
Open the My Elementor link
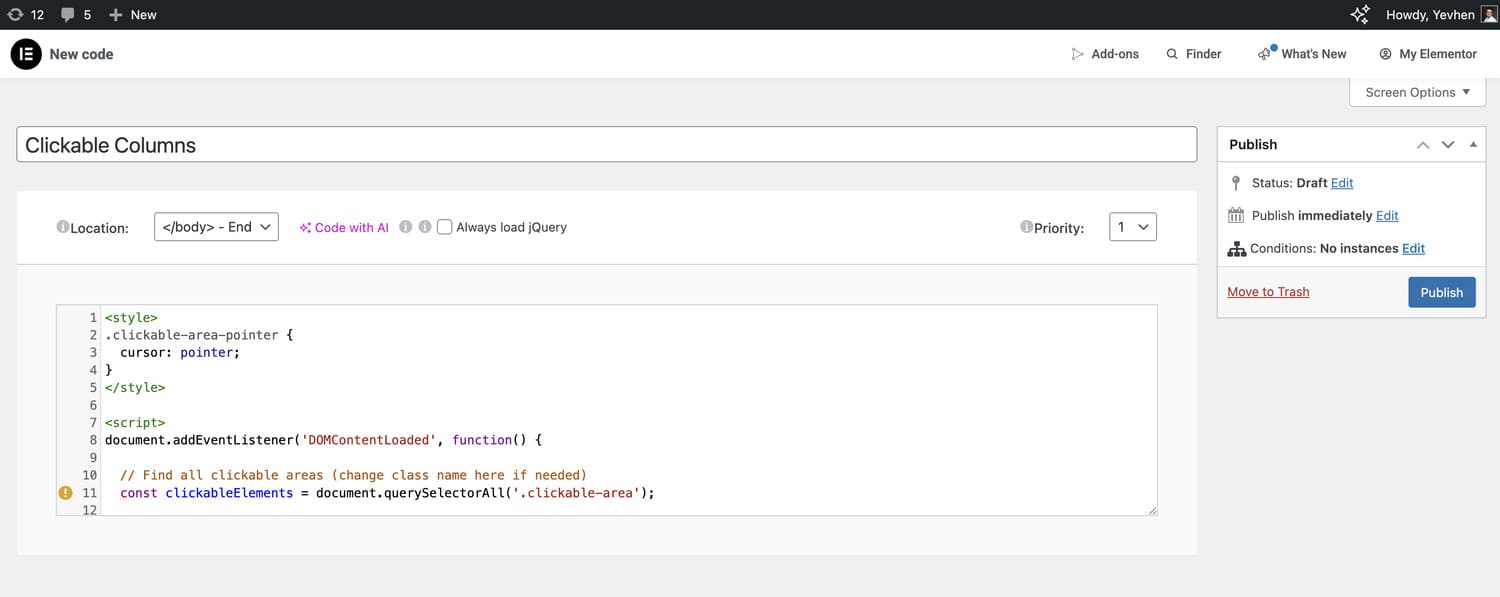(x=1428, y=54)
